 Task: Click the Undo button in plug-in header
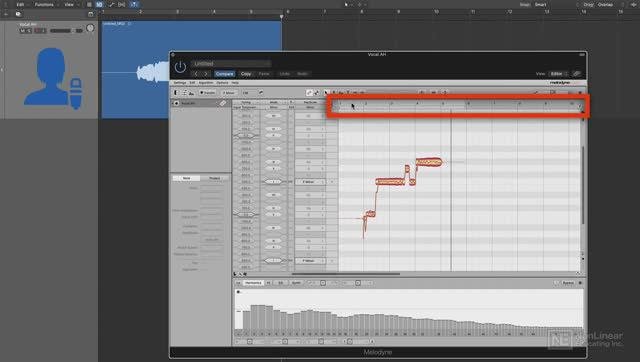coord(284,74)
